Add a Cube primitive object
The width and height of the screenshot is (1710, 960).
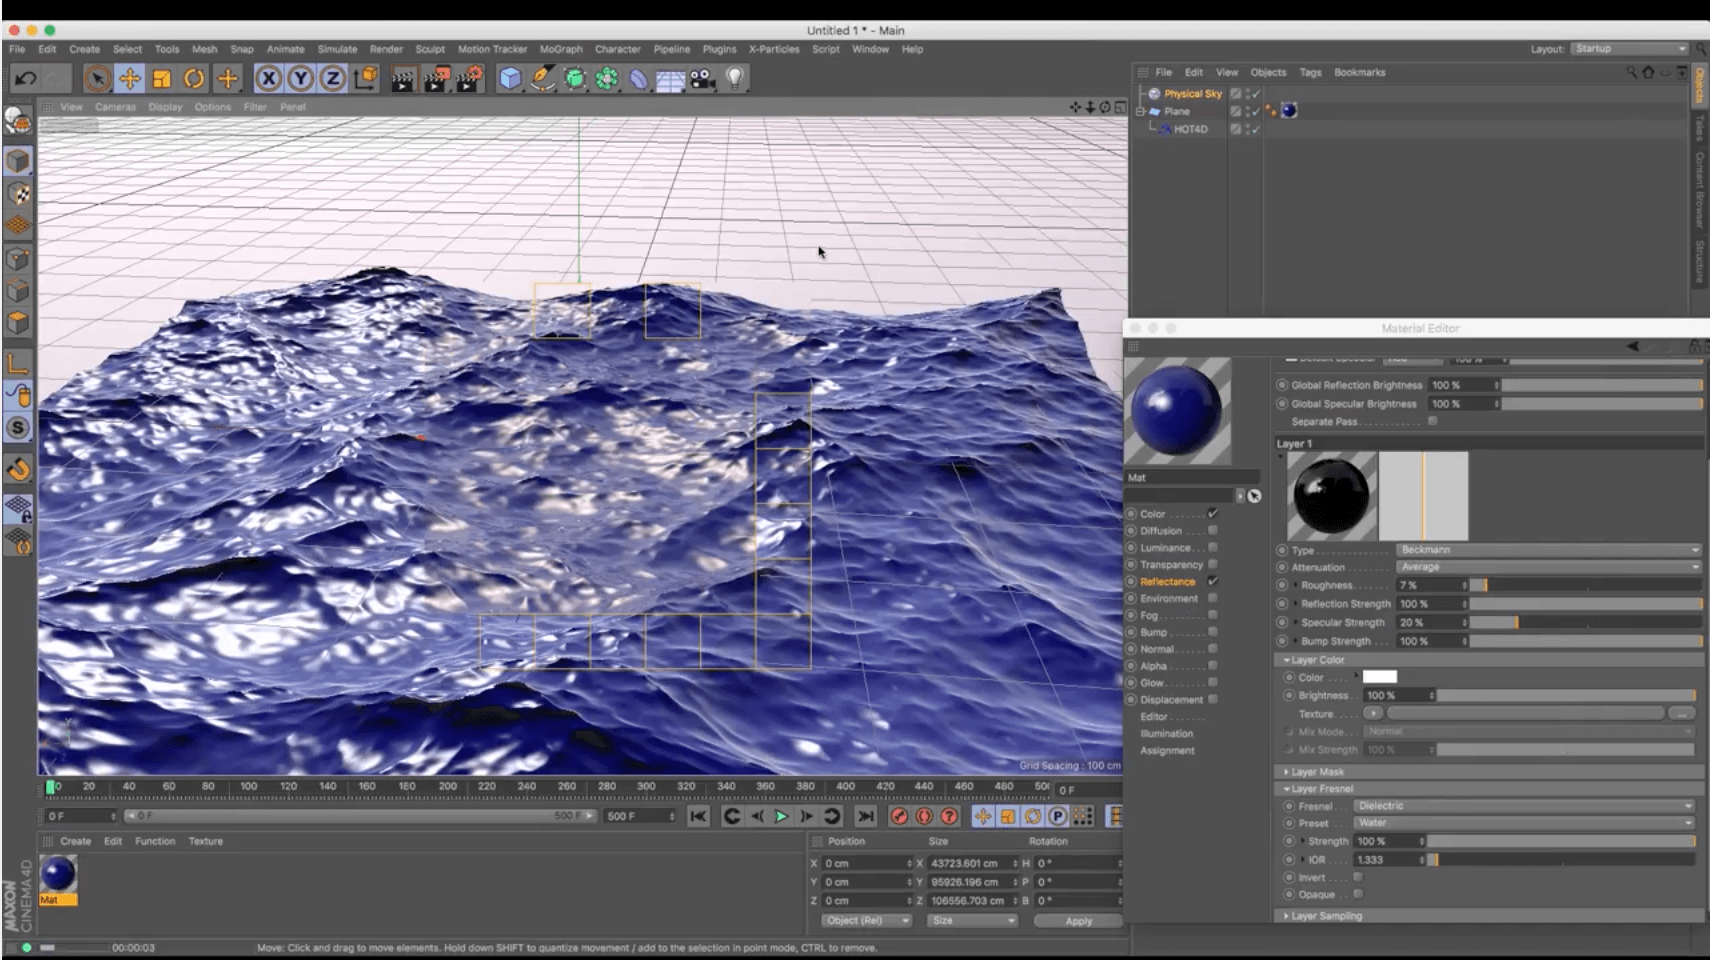pyautogui.click(x=510, y=78)
